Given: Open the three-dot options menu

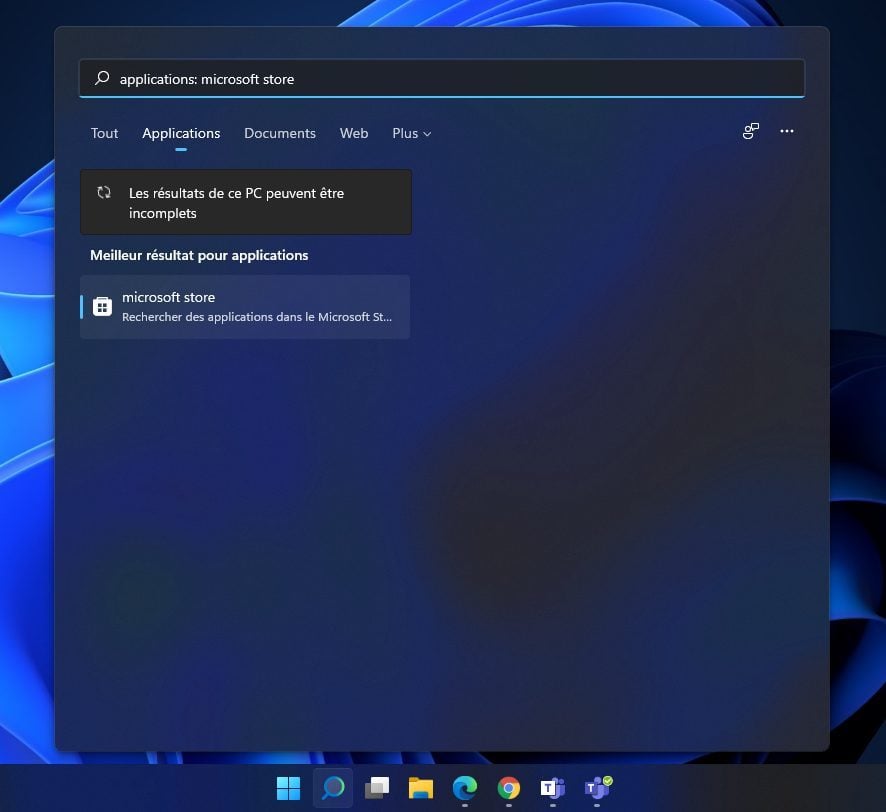Looking at the screenshot, I should (787, 131).
